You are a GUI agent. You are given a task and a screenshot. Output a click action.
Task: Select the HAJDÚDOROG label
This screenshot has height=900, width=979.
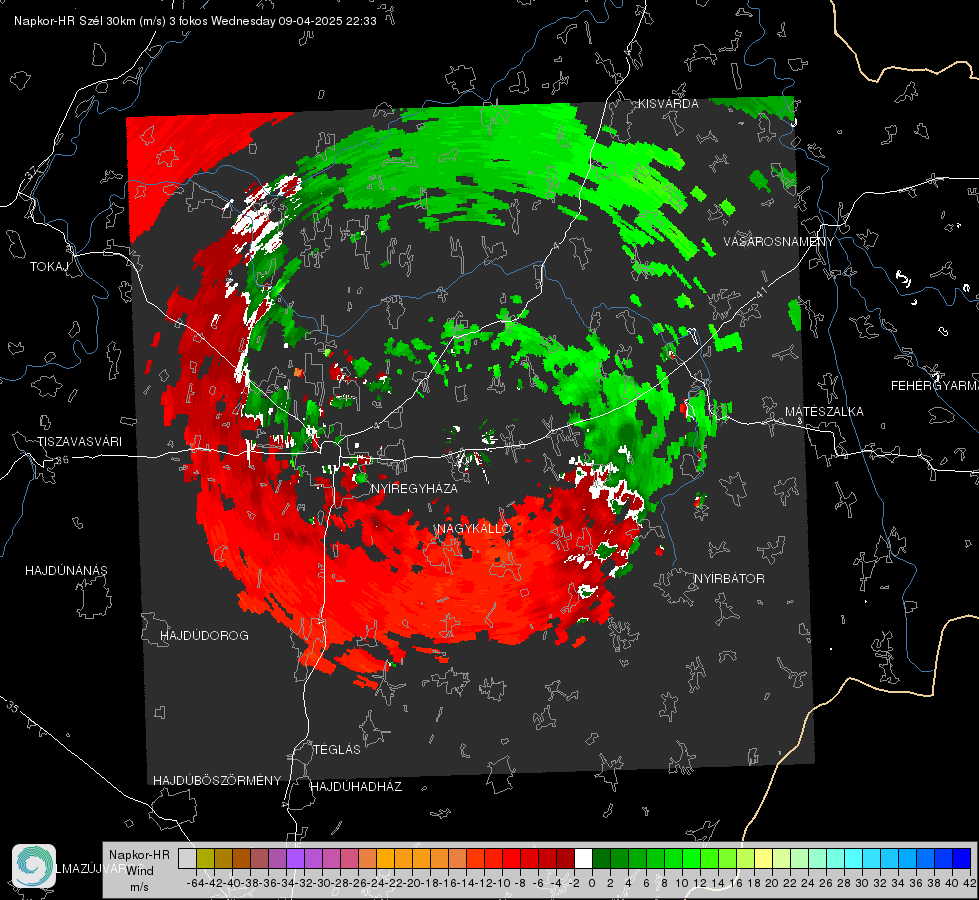coord(204,636)
